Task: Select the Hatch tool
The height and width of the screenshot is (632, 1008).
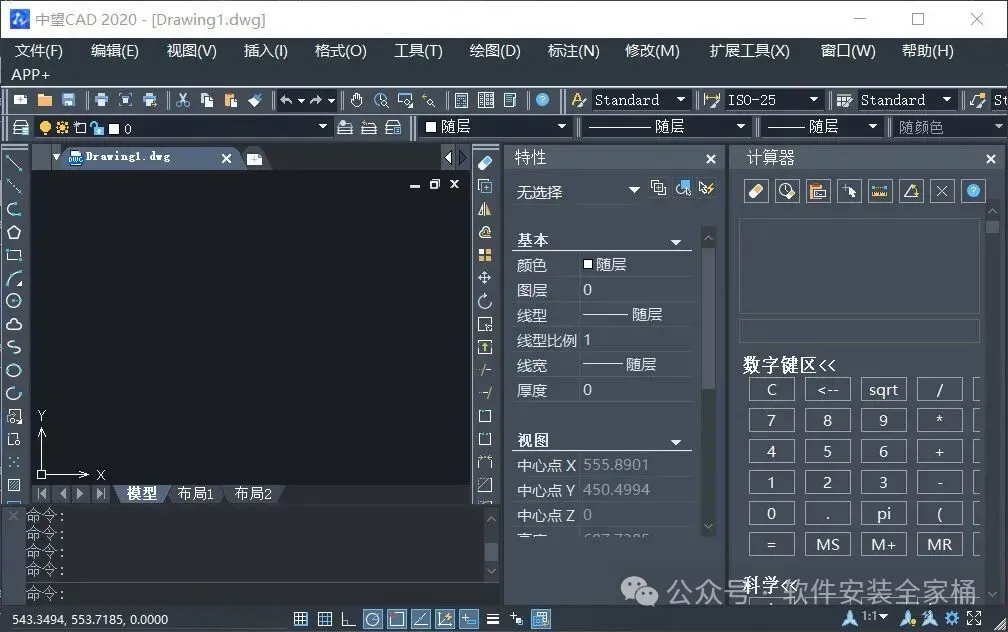Action: click(14, 485)
